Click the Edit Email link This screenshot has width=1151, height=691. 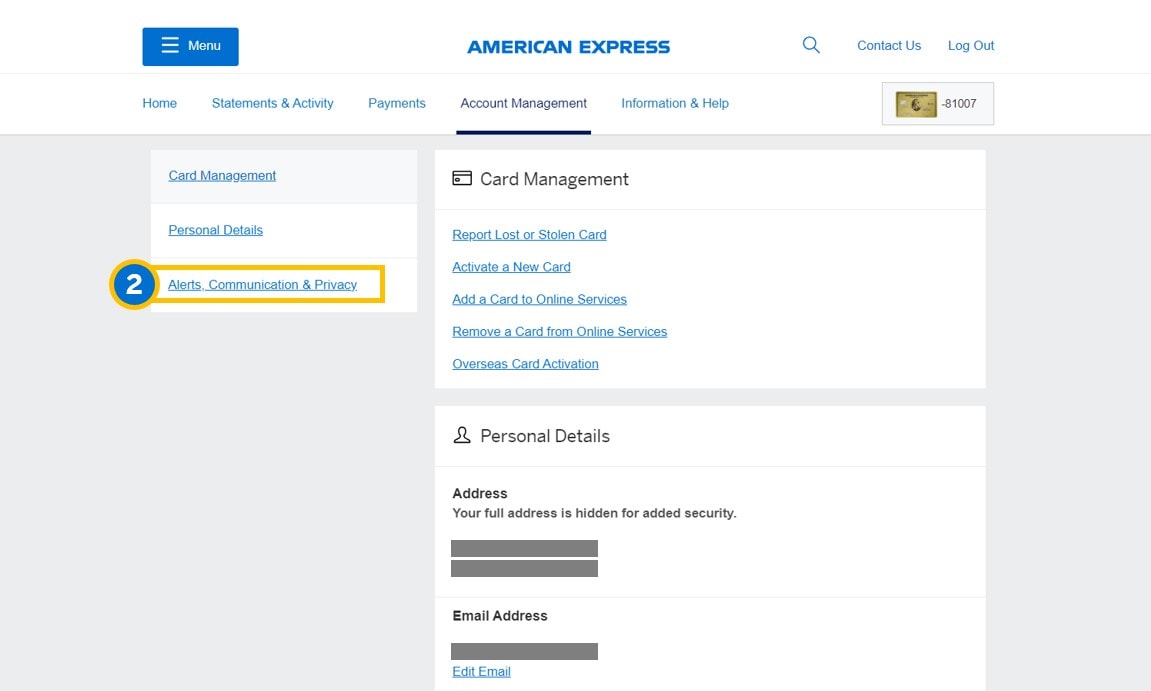point(481,672)
